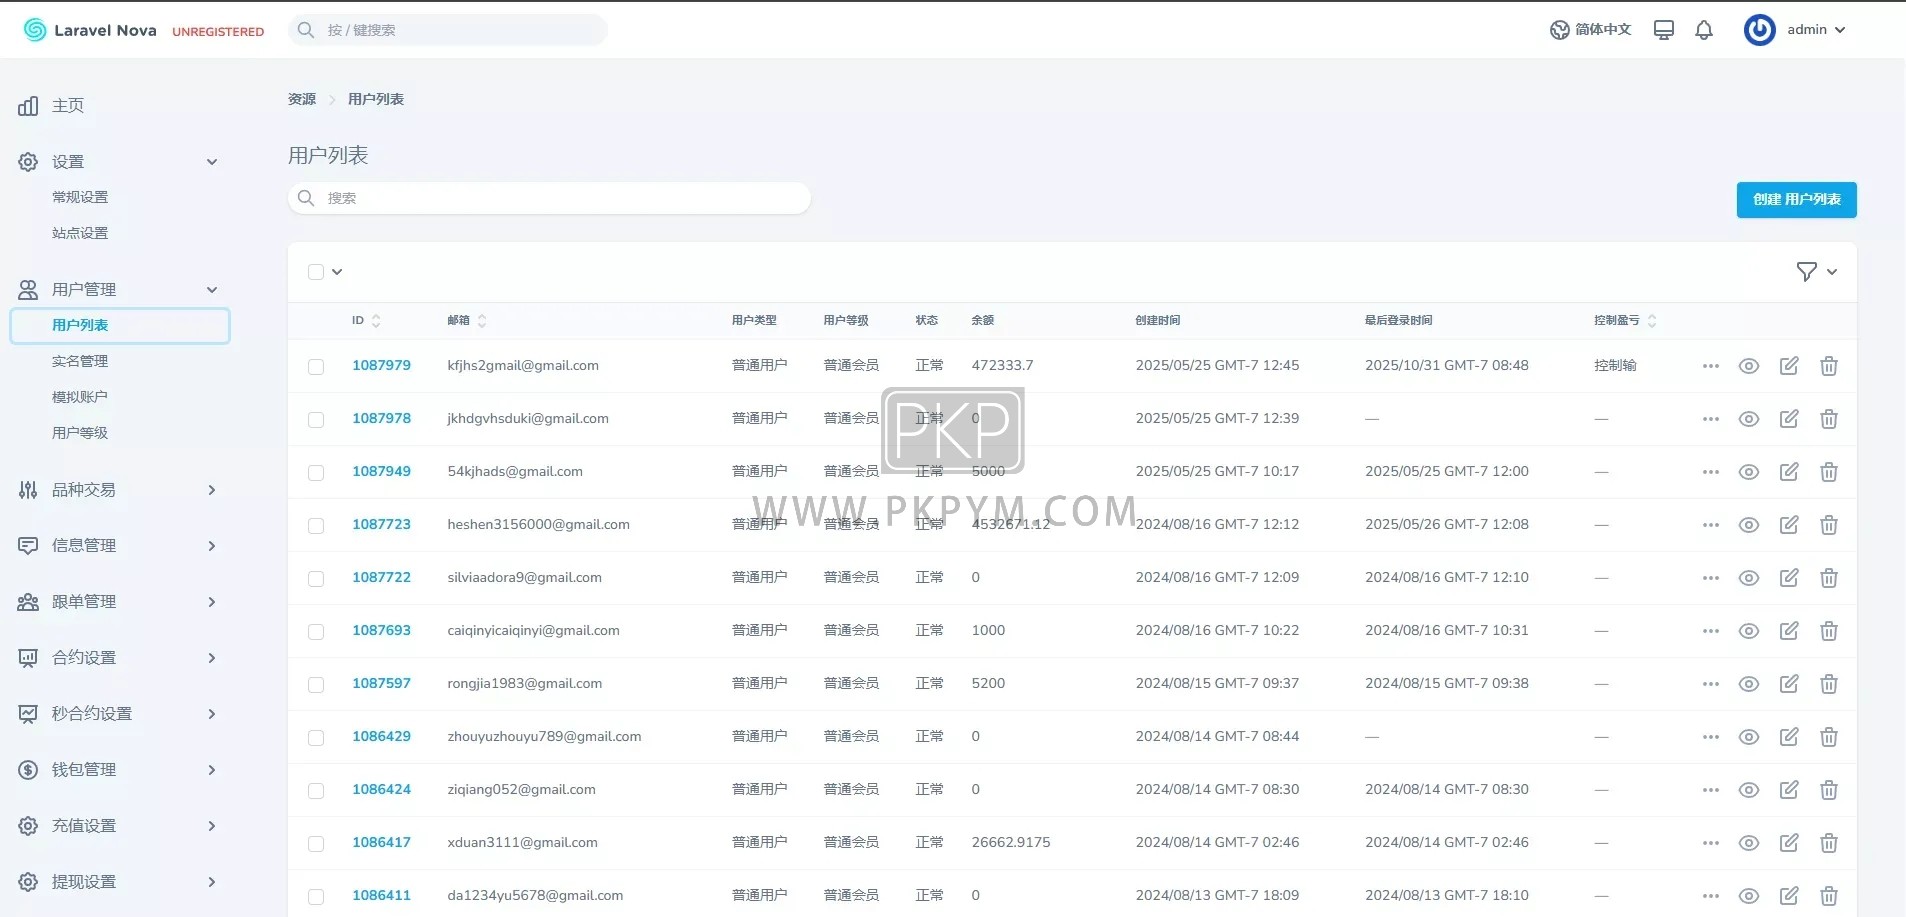Edit user 1087978 via the pencil icon
Image resolution: width=1906 pixels, height=917 pixels.
click(1789, 419)
